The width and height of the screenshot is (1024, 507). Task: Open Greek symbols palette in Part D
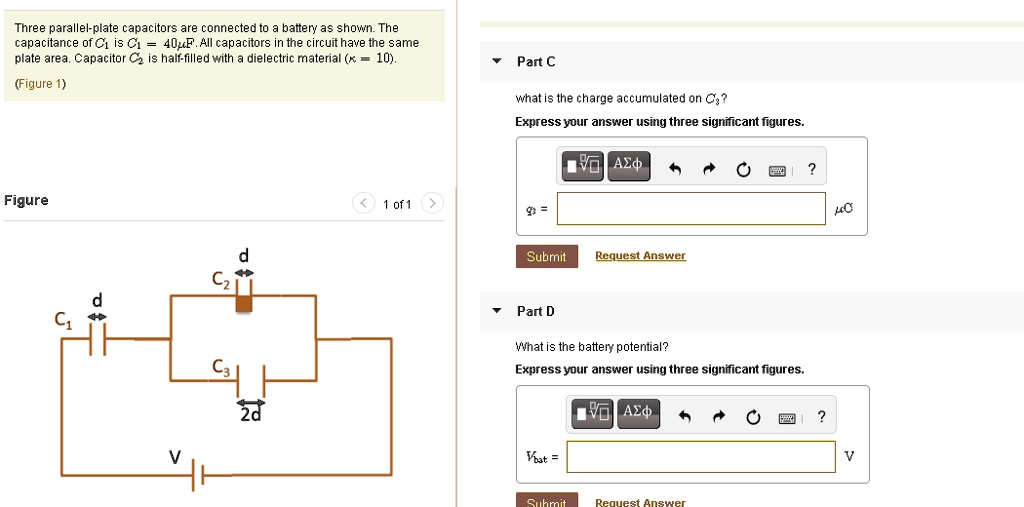click(x=638, y=413)
